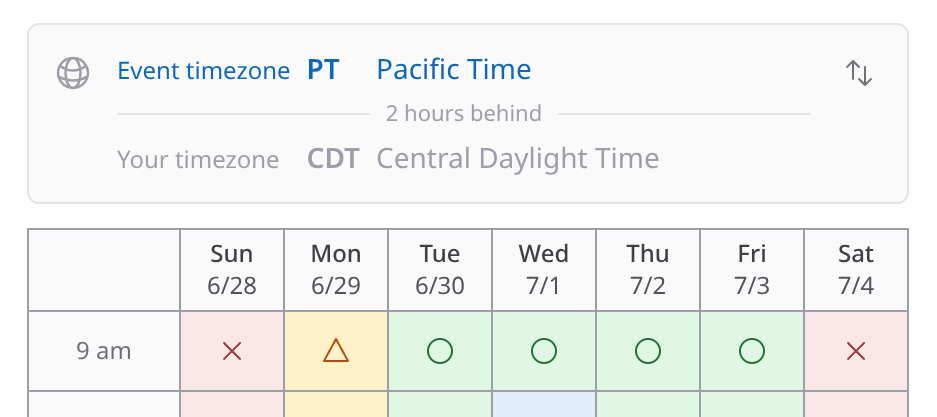Click the Wed 7/1 column header
The width and height of the screenshot is (937, 417).
pyautogui.click(x=544, y=270)
